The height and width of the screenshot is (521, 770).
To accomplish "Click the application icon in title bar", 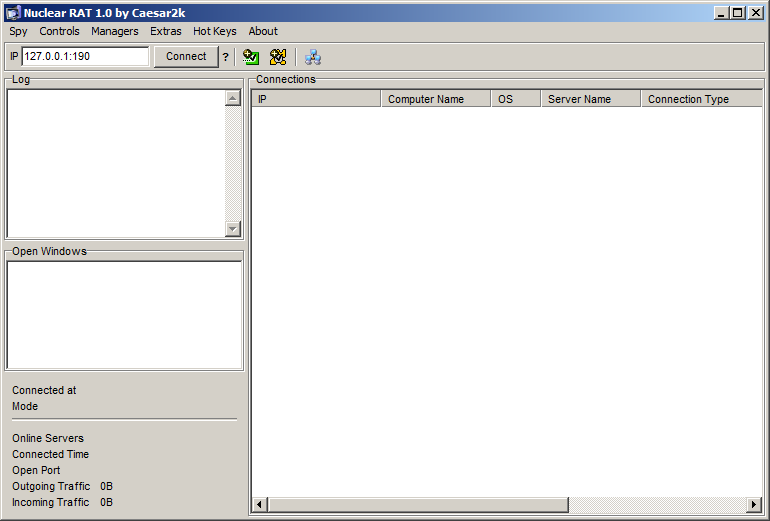I will 13,13.
